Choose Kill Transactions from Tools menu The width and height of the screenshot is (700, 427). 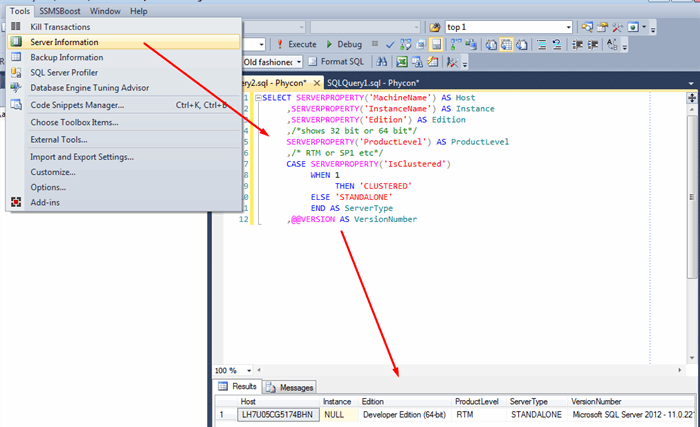tap(124, 27)
